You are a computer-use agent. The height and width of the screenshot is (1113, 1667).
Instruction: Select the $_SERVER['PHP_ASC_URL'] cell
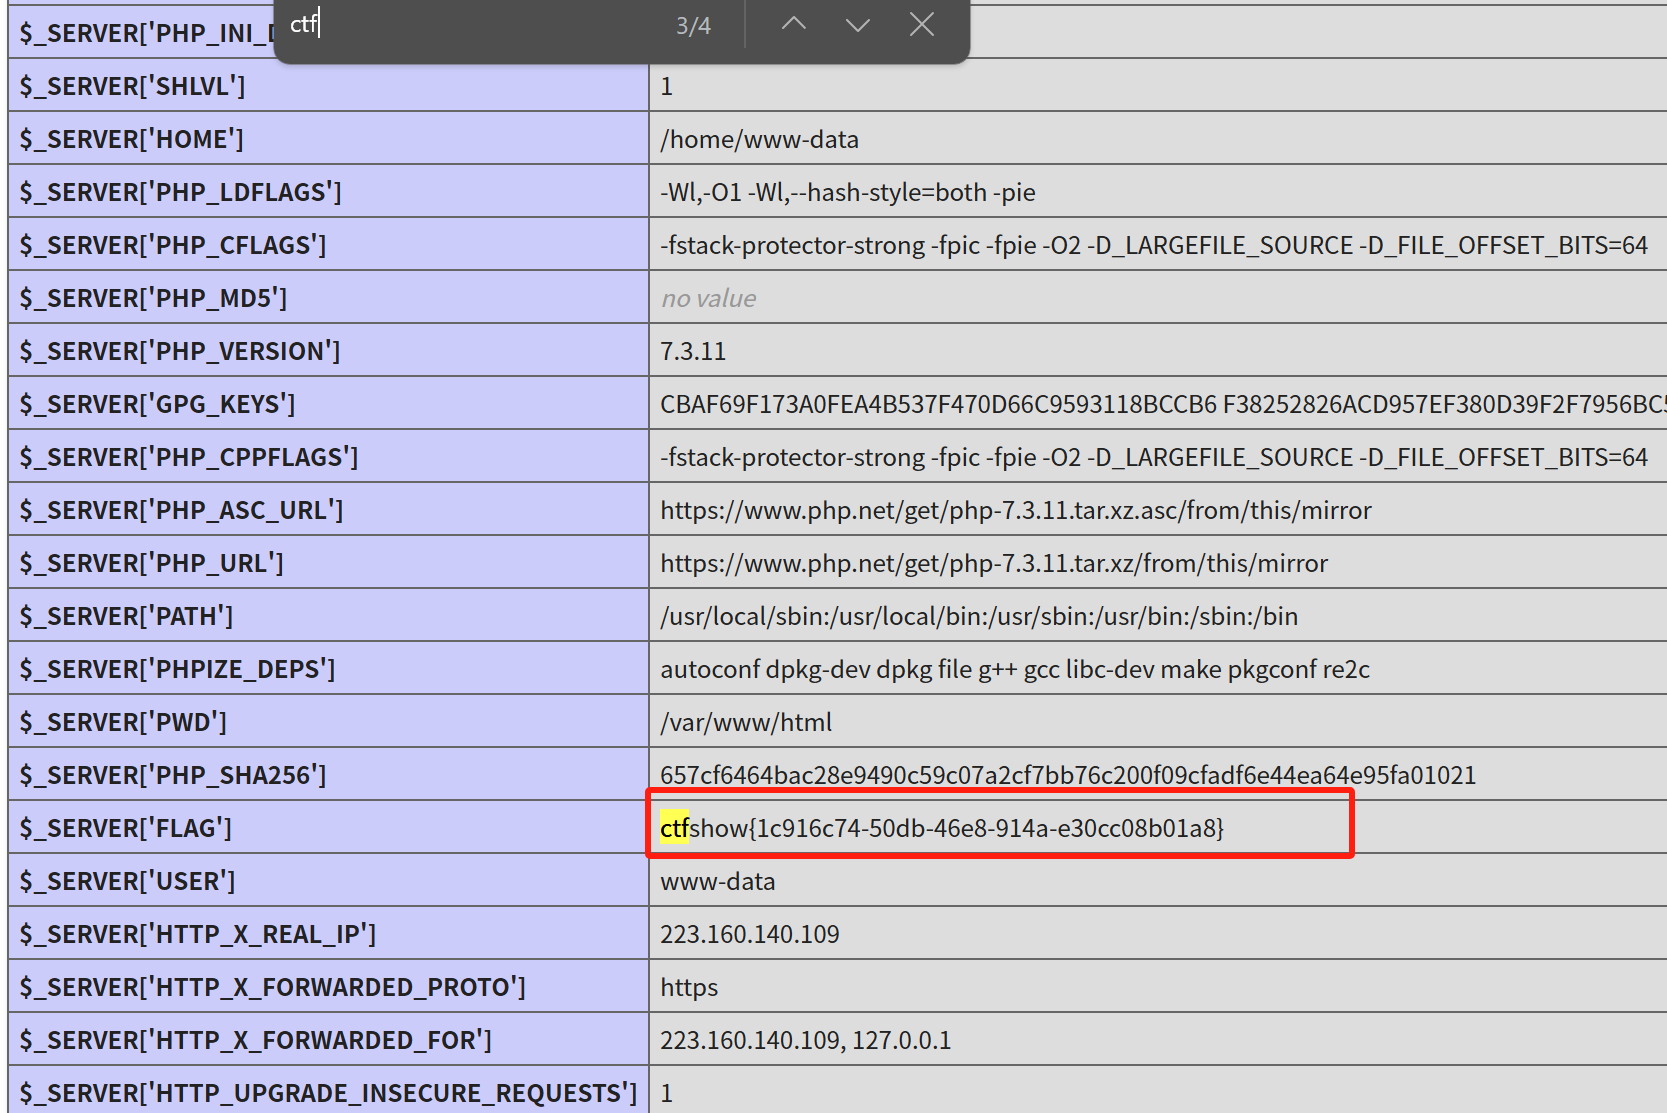point(329,509)
